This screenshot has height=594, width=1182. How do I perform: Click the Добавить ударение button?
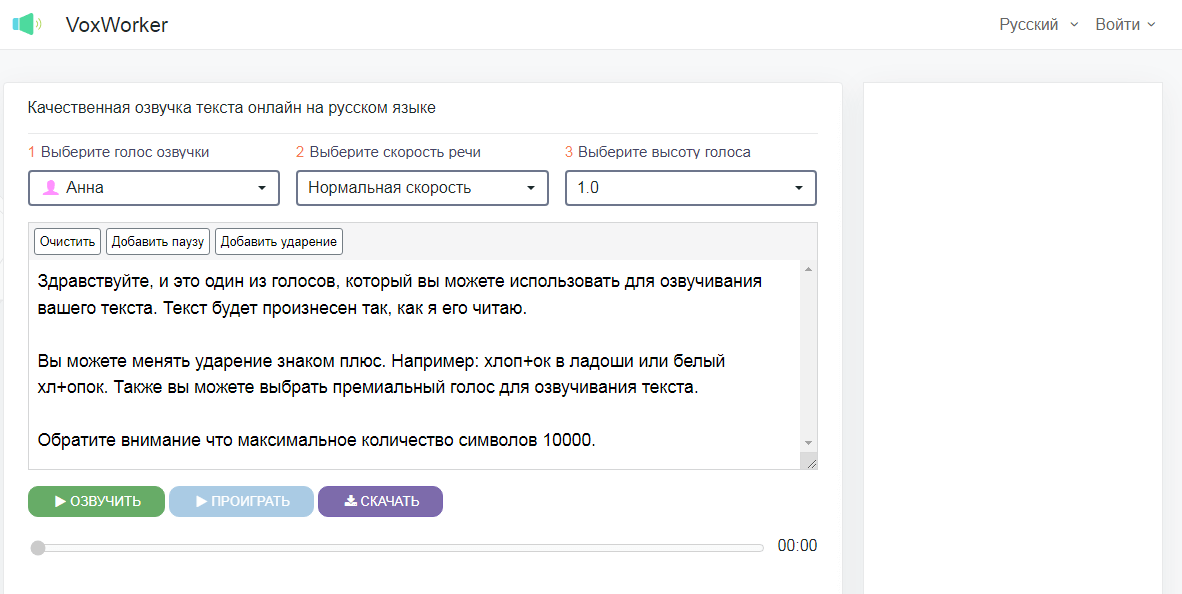[x=279, y=242]
